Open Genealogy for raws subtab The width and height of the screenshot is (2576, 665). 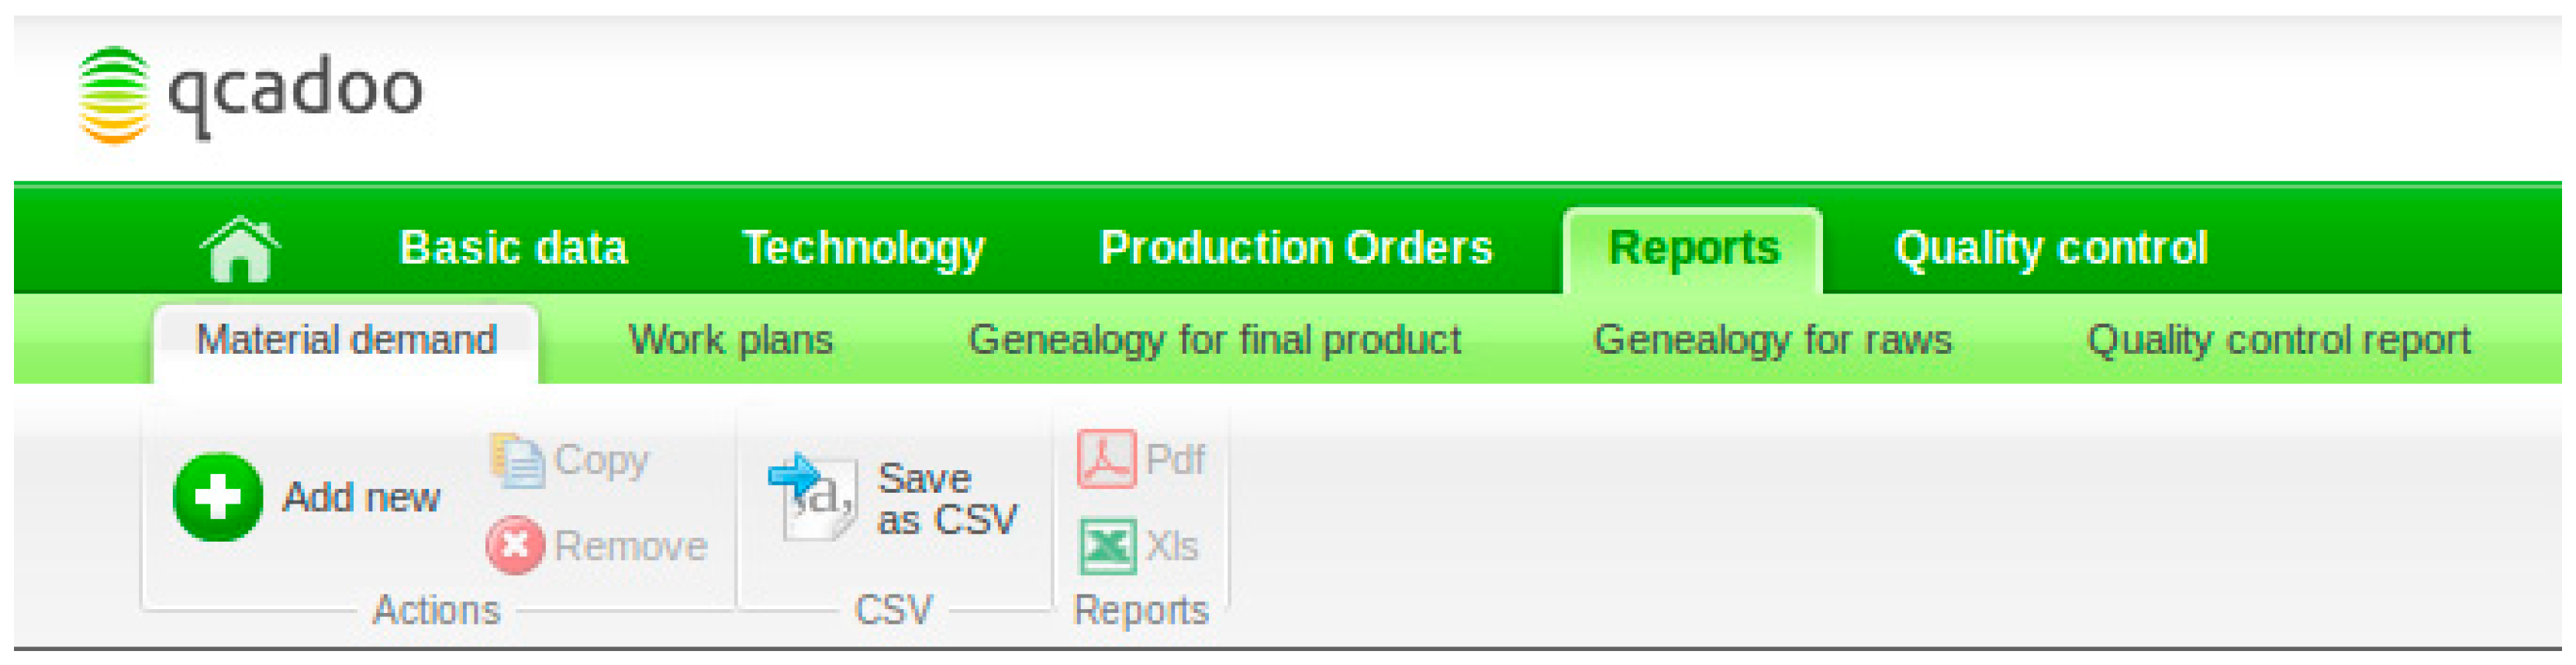[x=1771, y=340]
